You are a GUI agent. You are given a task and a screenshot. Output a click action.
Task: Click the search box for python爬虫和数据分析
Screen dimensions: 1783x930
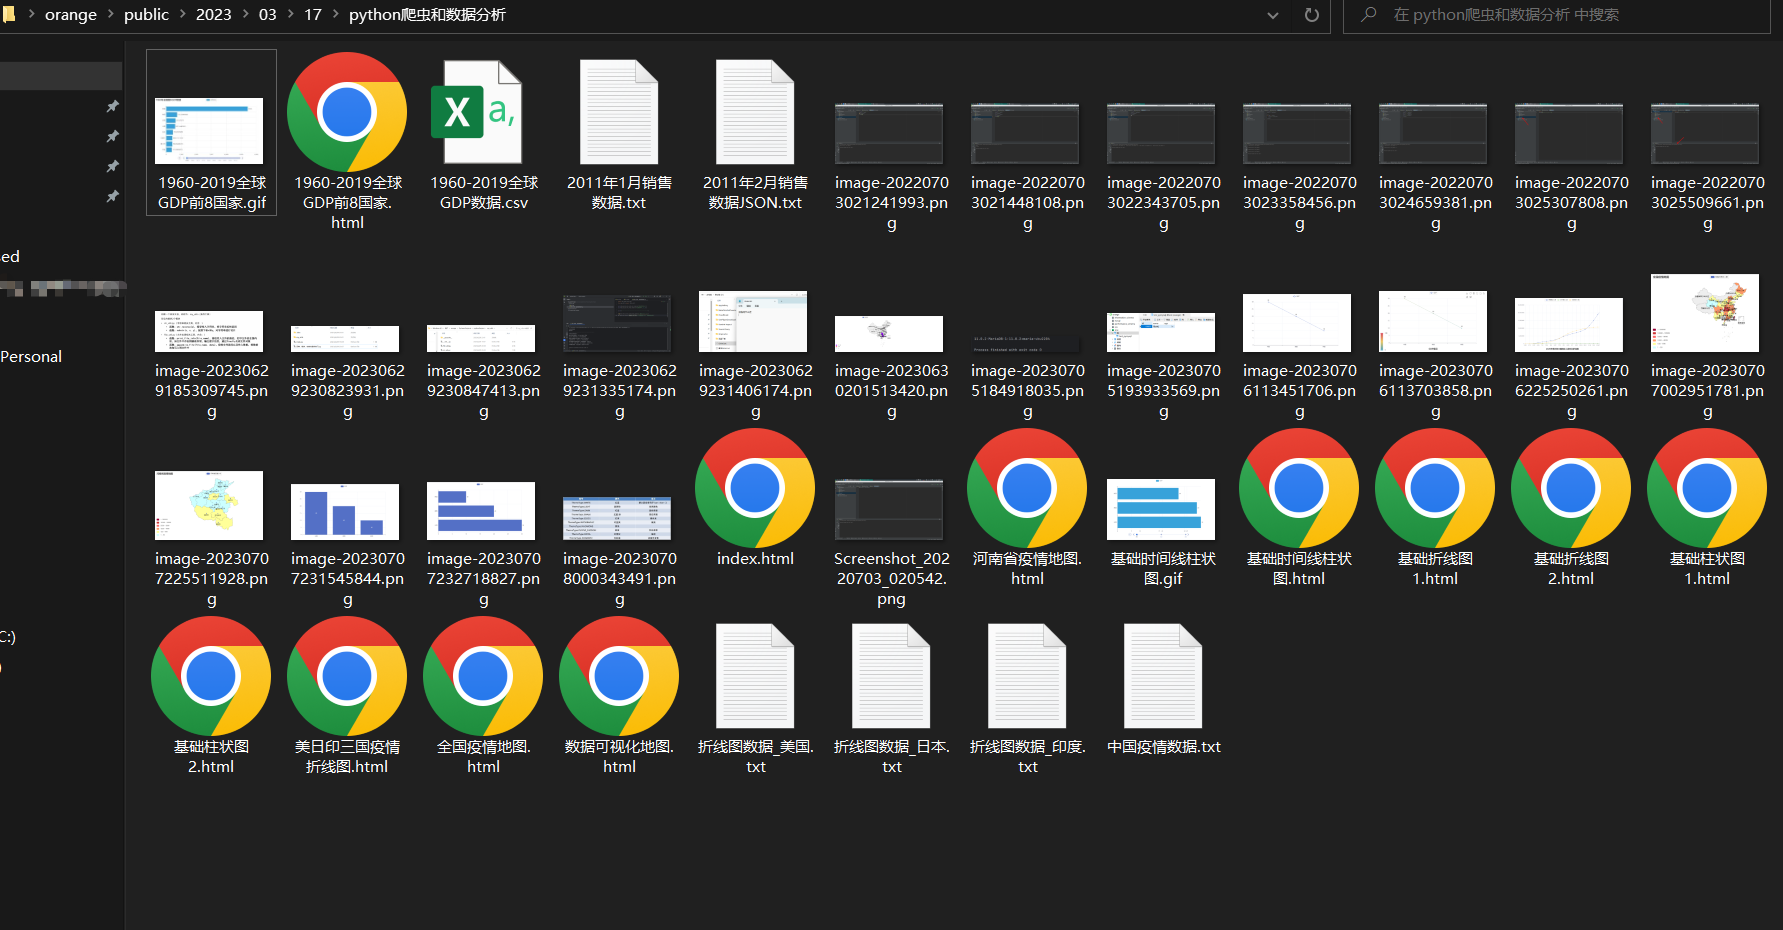tap(1557, 15)
